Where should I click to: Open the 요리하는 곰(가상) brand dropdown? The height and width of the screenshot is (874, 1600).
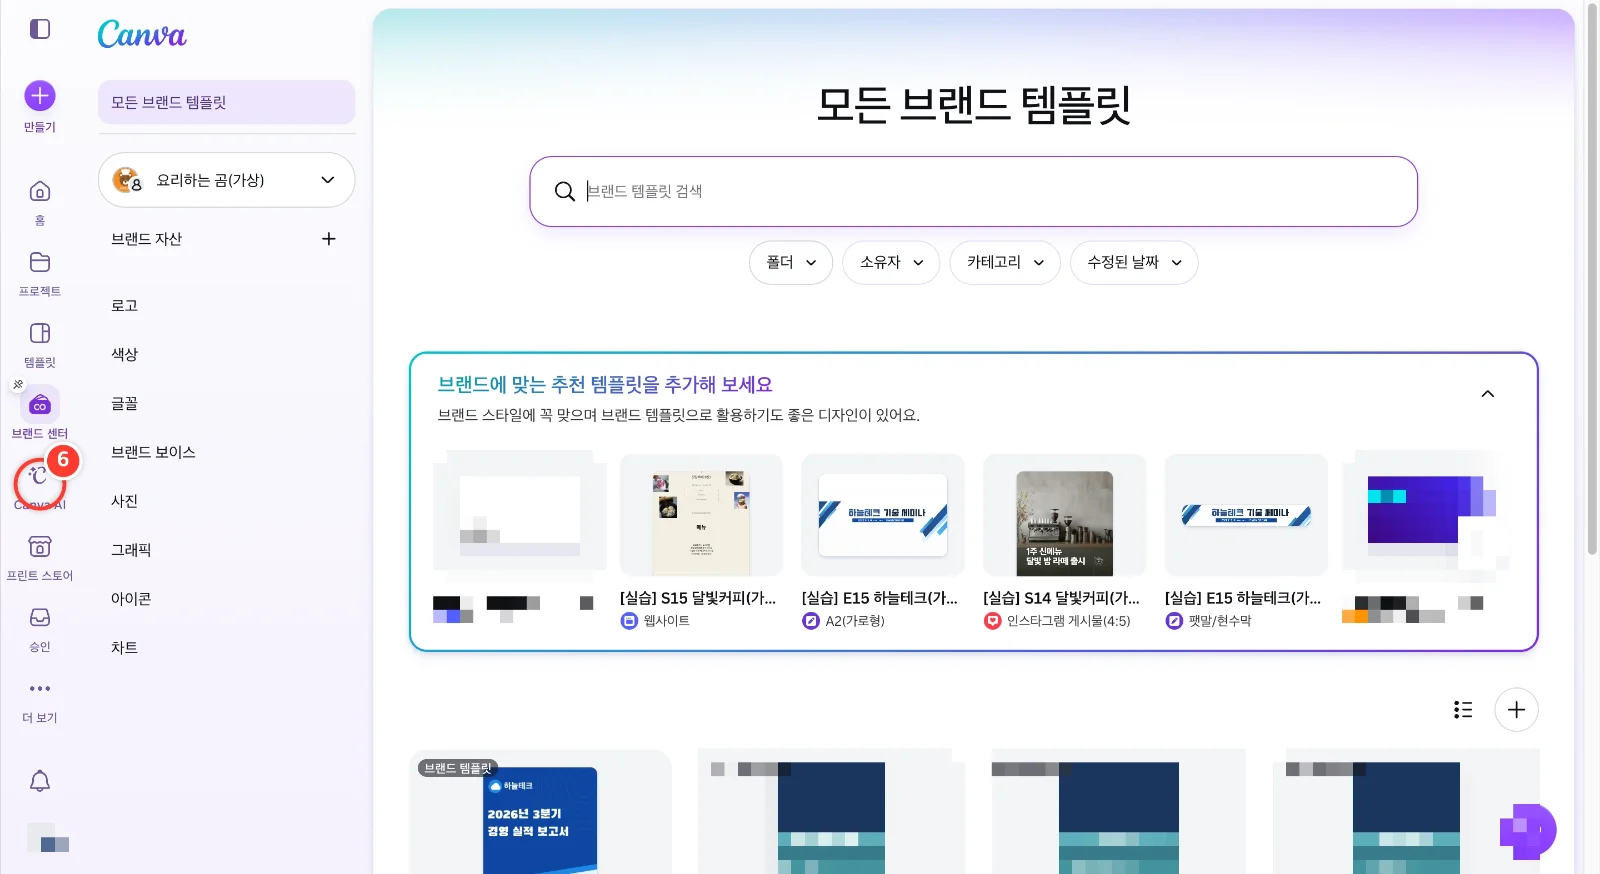[227, 180]
